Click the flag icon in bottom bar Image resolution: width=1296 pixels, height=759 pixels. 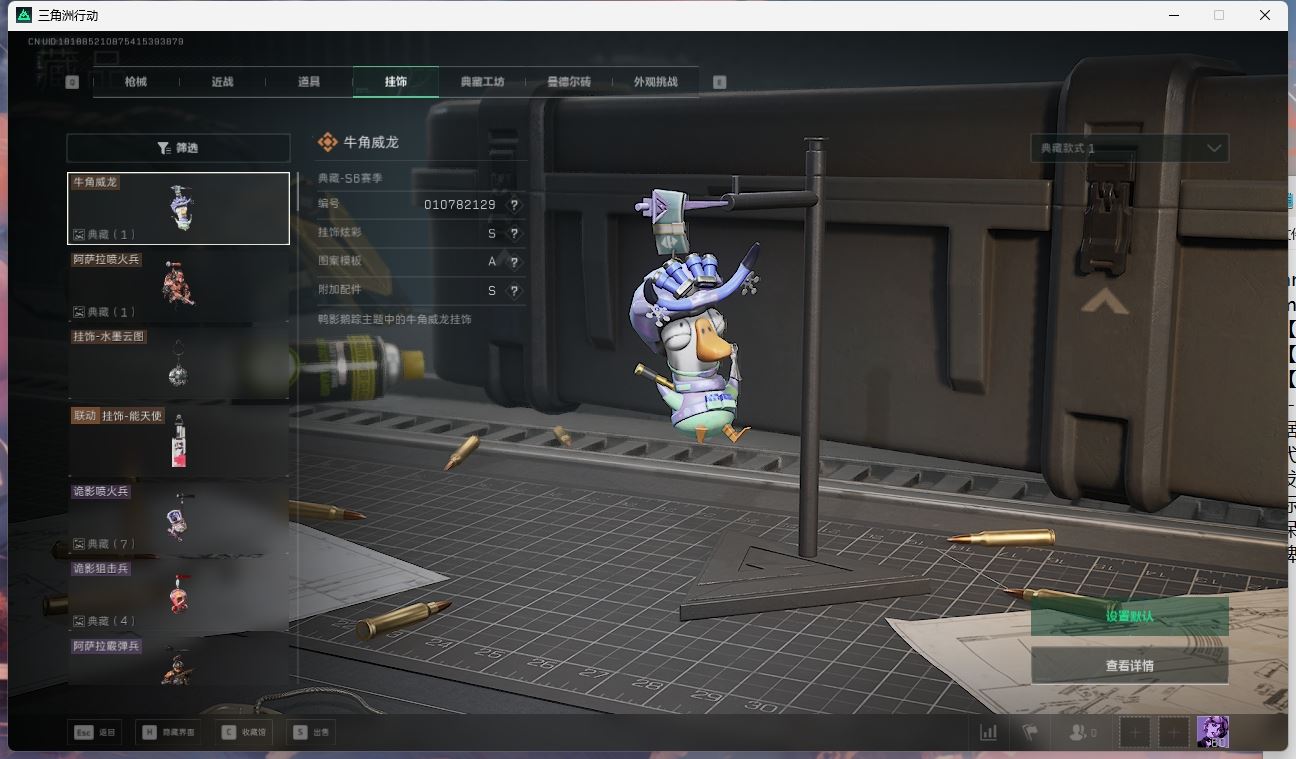point(1029,733)
